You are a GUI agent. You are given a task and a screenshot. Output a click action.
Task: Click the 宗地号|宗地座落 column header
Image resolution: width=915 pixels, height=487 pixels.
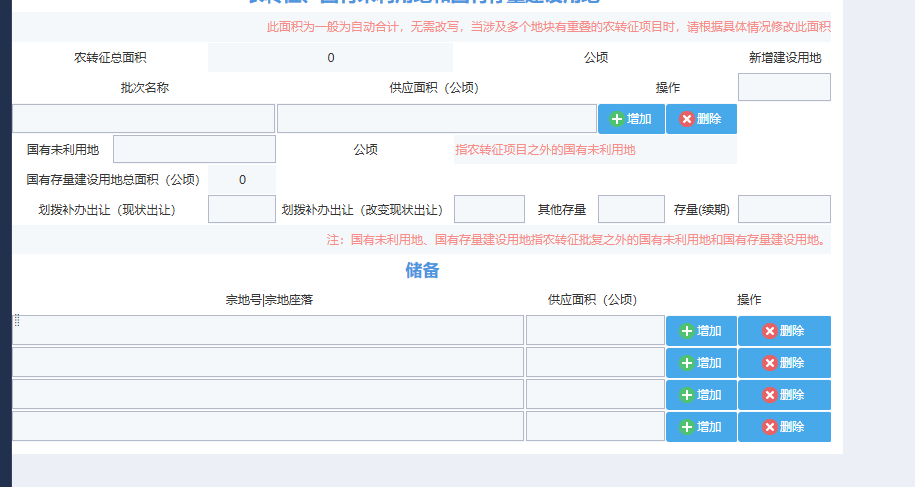tap(269, 300)
